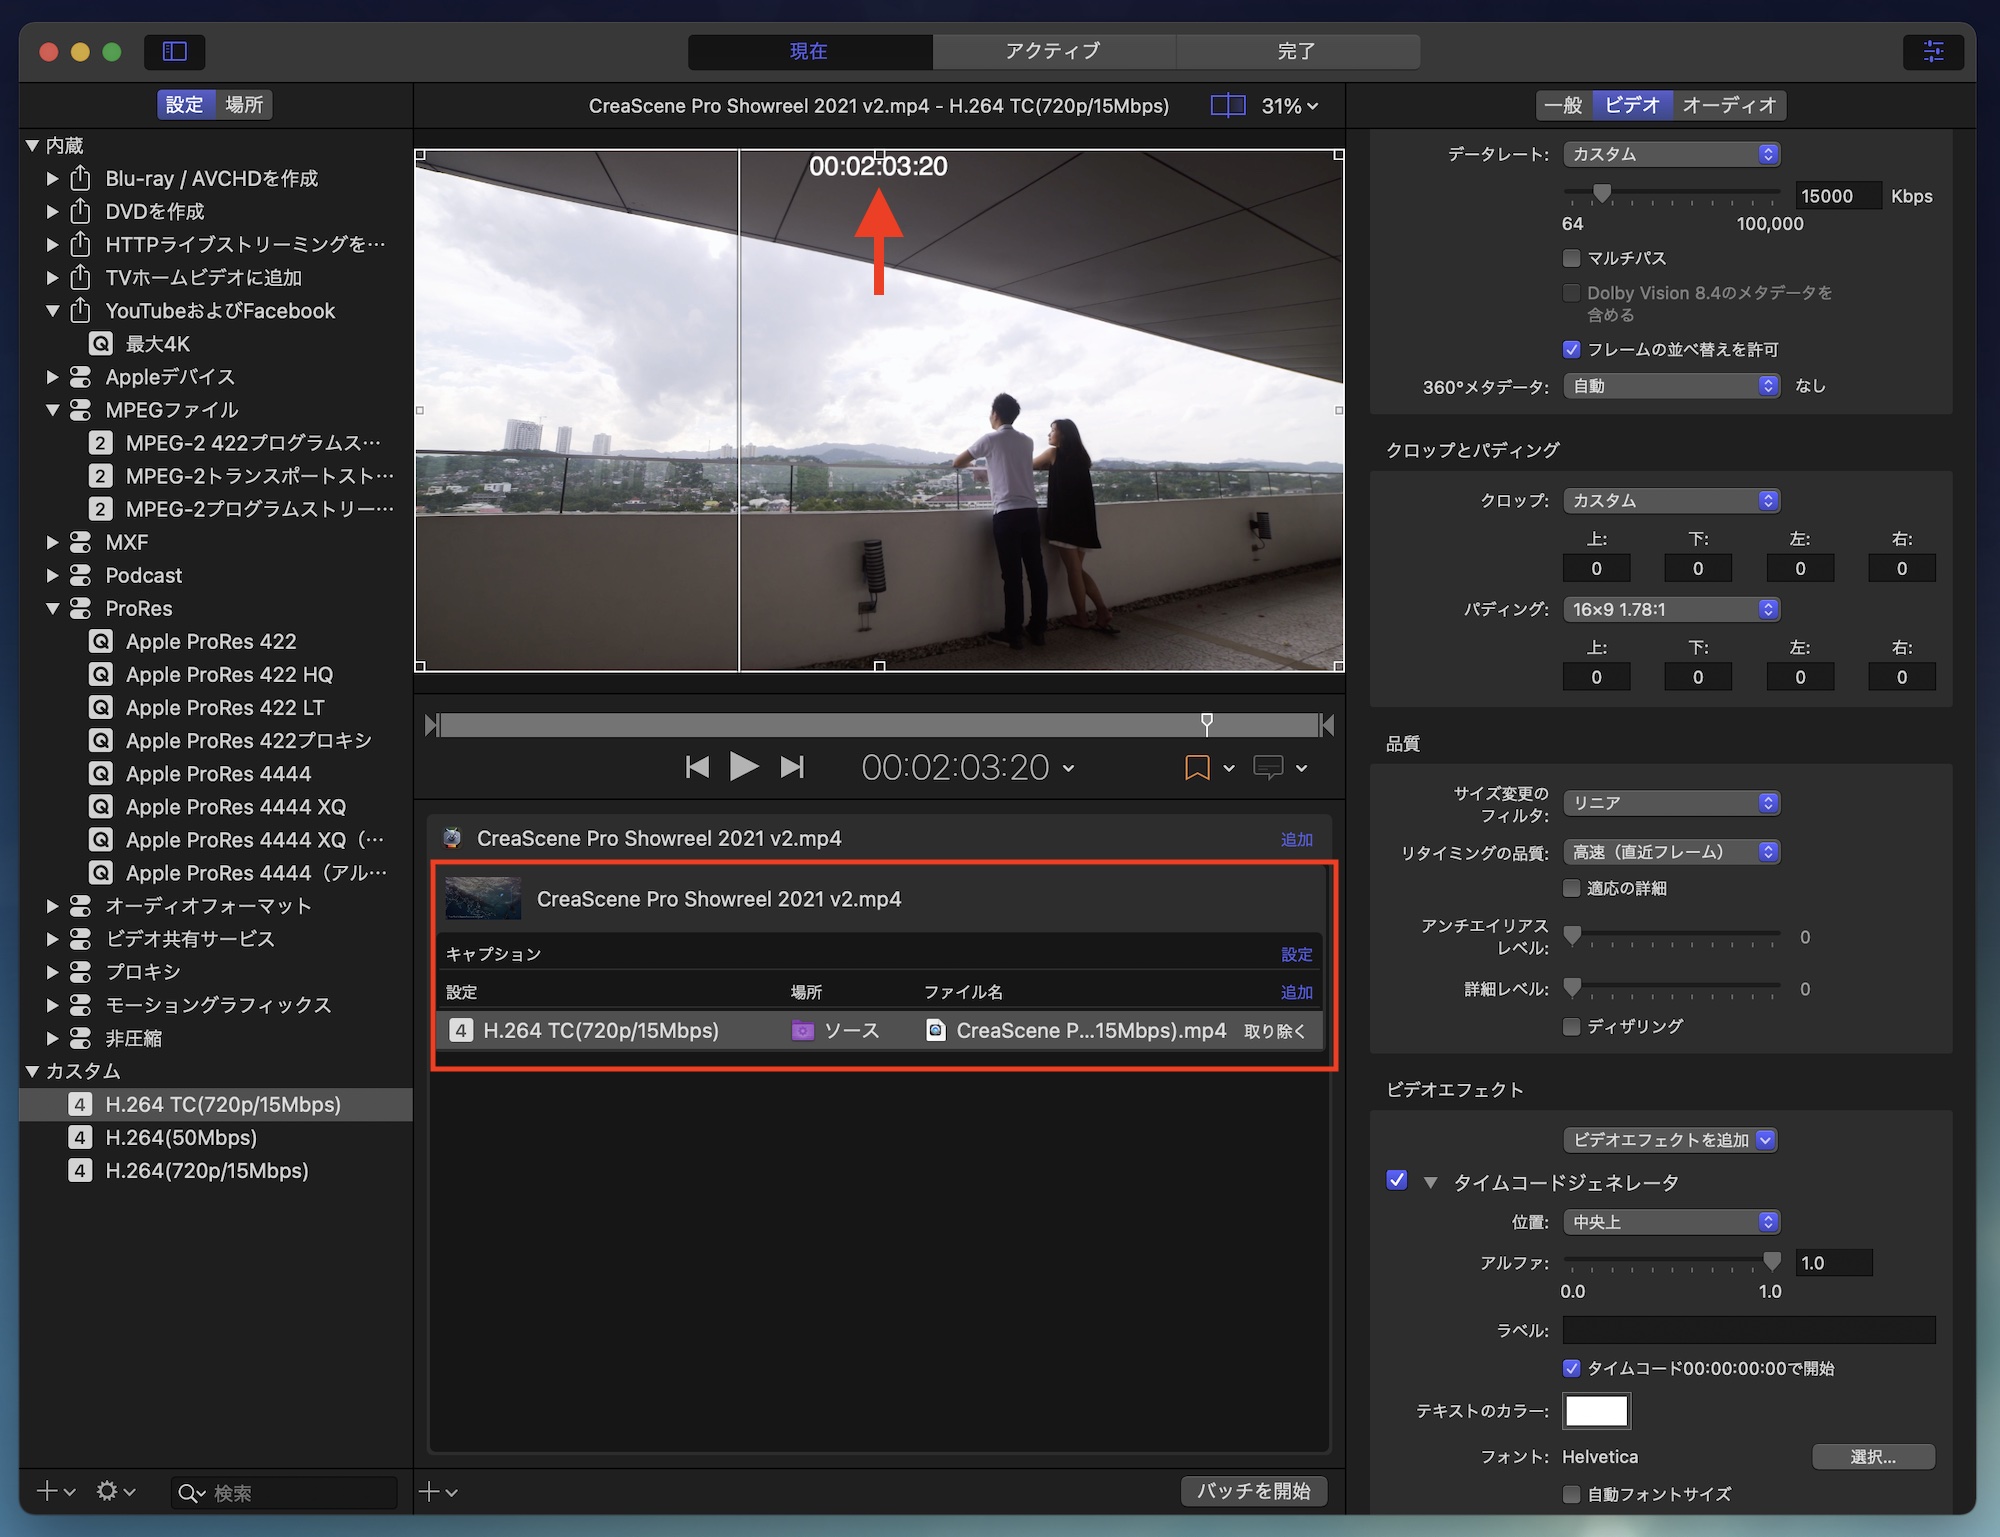2000x1537 pixels.
Task: Open the データレート dropdown
Action: point(1670,154)
